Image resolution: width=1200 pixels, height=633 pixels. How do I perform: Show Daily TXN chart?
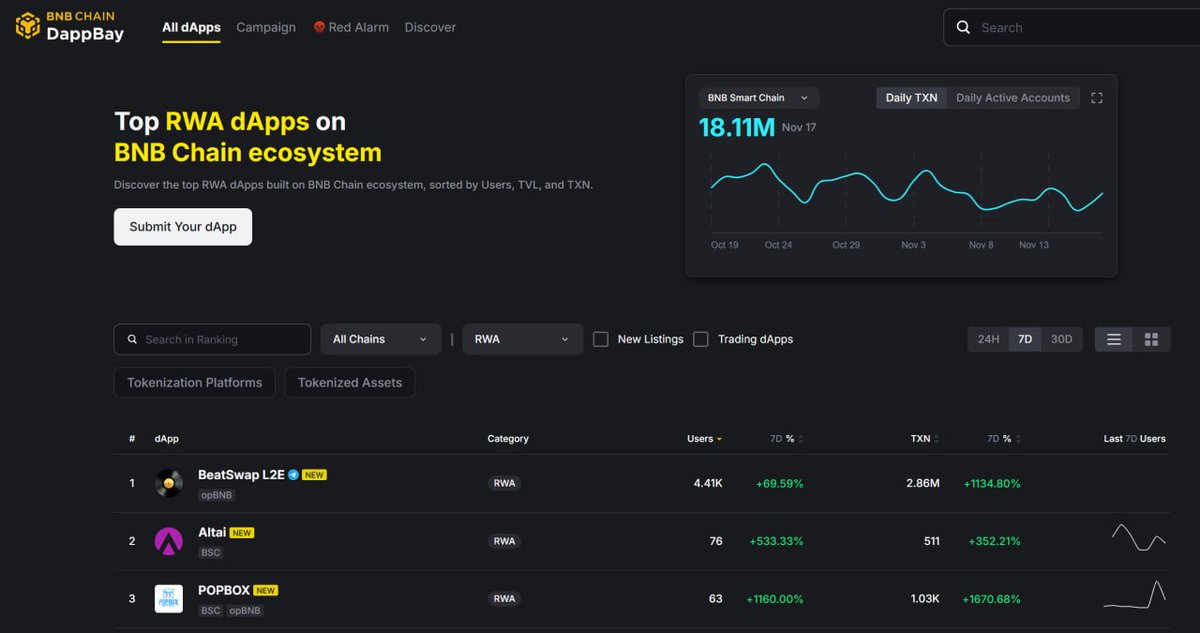[x=911, y=98]
